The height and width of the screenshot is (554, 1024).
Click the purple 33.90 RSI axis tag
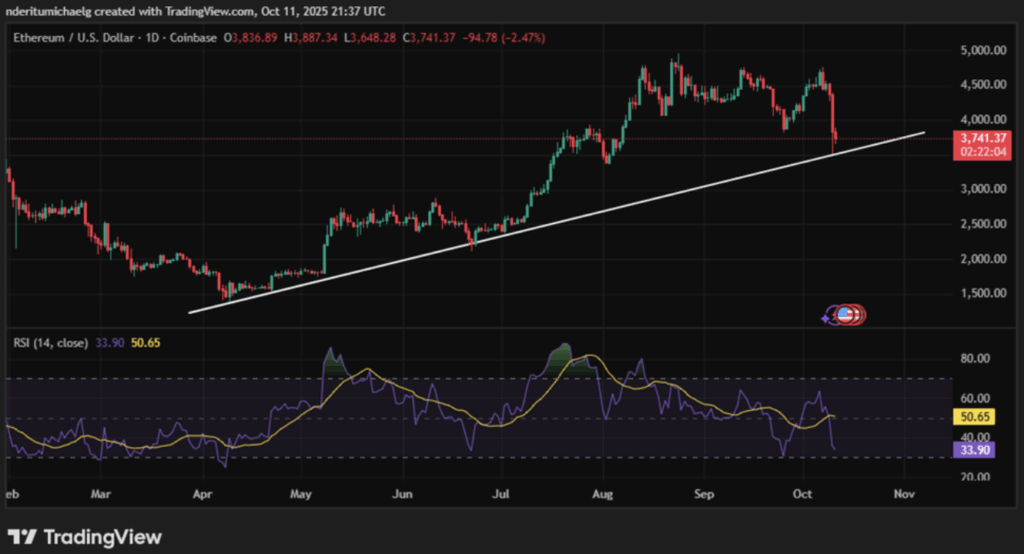point(977,451)
